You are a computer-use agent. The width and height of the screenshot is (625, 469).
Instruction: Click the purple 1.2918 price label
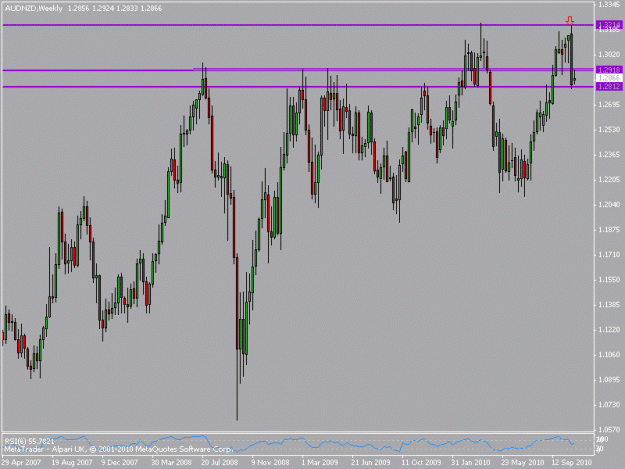pos(609,70)
